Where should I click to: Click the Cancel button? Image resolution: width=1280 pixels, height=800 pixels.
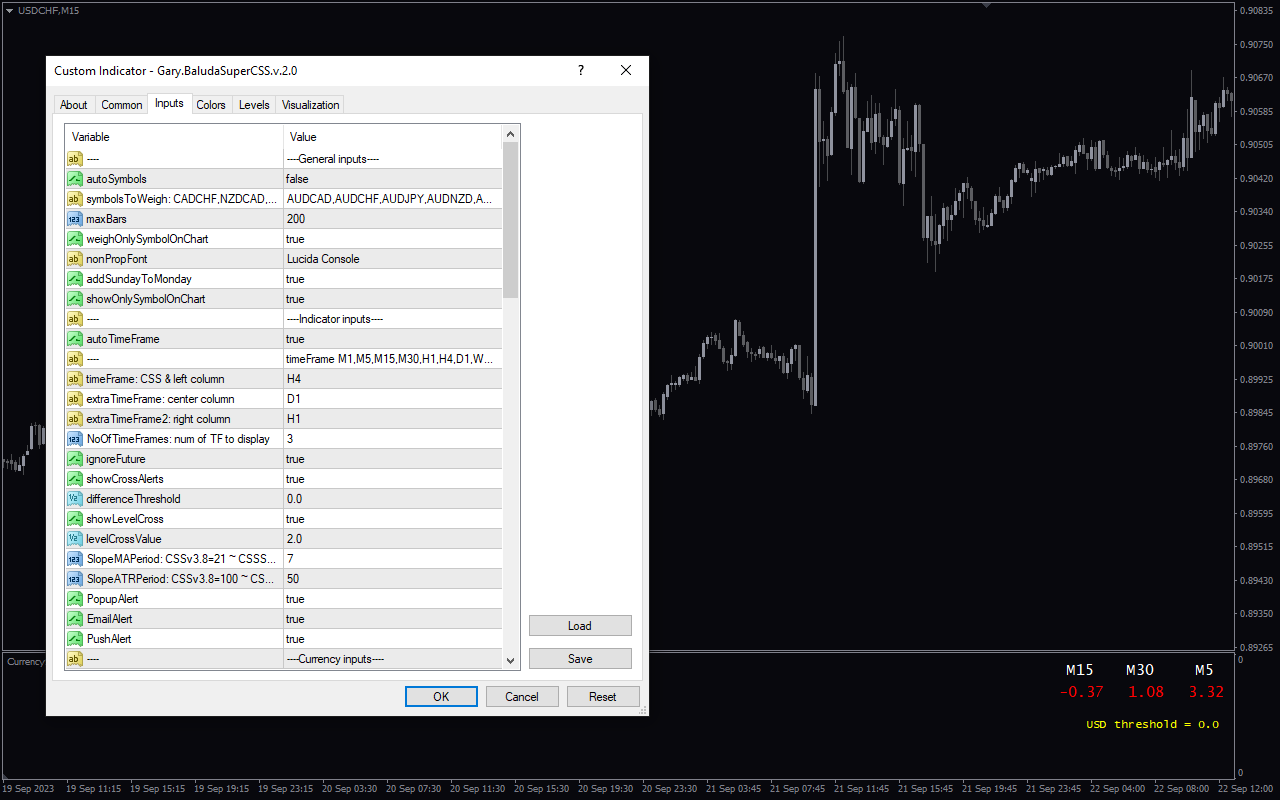coord(522,697)
